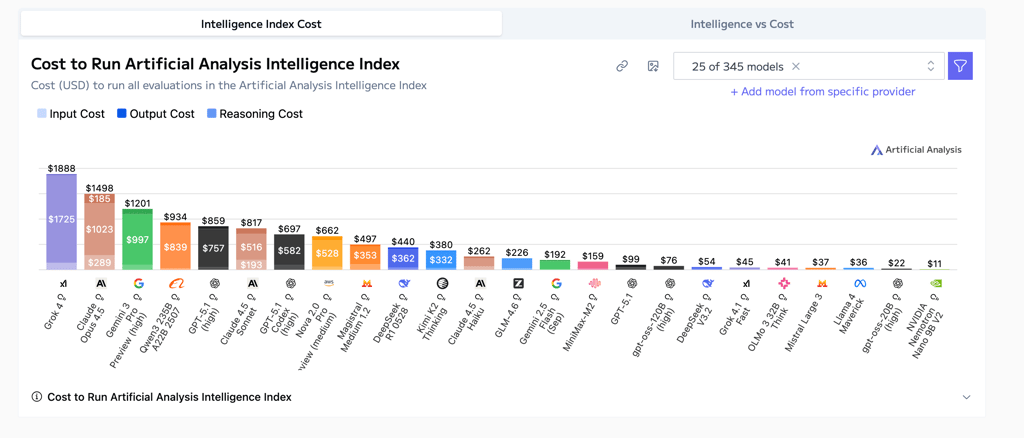Click the $1201 total above the Gemini 3 Pro bar
Image resolution: width=1024 pixels, height=438 pixels.
[138, 203]
